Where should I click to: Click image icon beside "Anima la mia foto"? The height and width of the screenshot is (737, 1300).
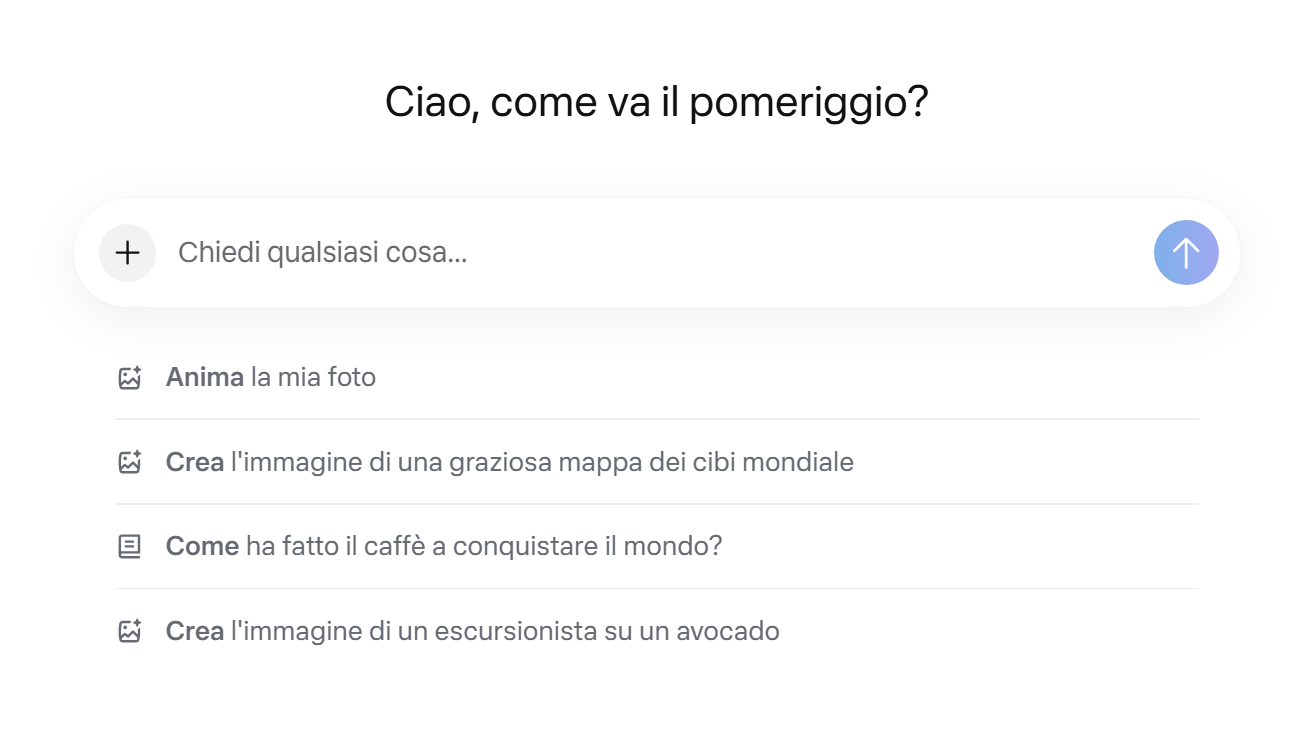[129, 378]
